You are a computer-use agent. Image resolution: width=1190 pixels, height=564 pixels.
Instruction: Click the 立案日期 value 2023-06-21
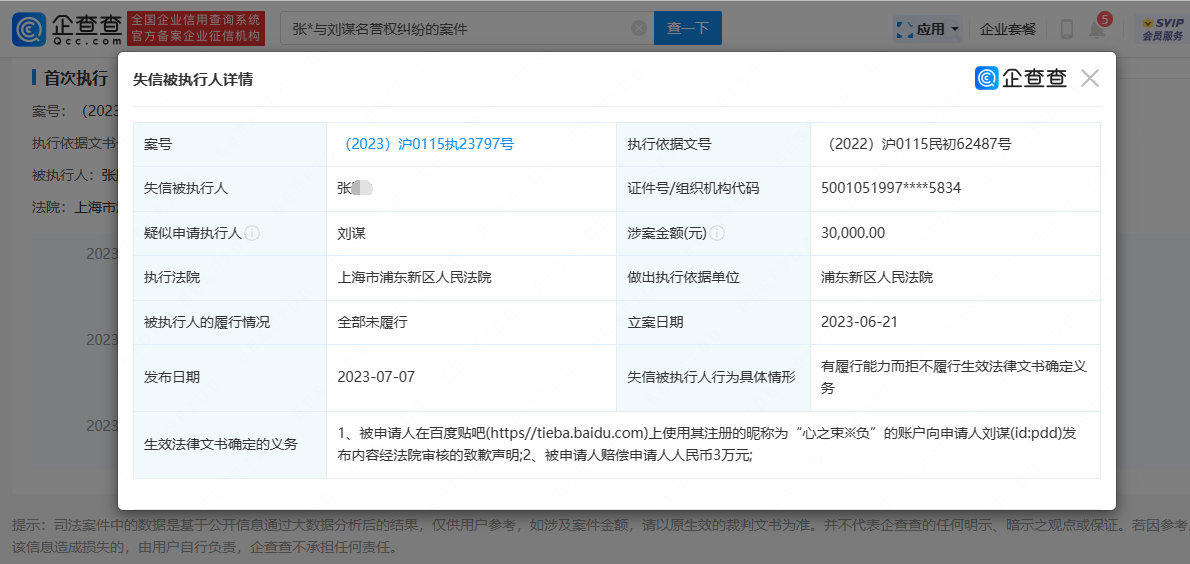(x=859, y=322)
